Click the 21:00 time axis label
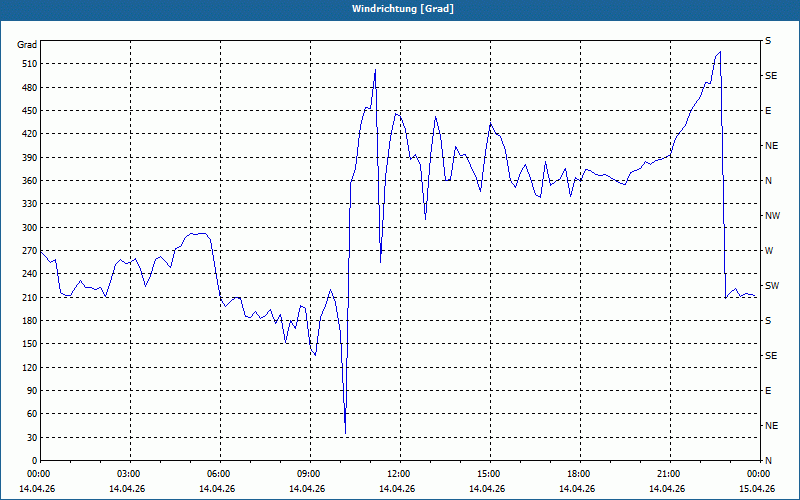 (x=670, y=473)
